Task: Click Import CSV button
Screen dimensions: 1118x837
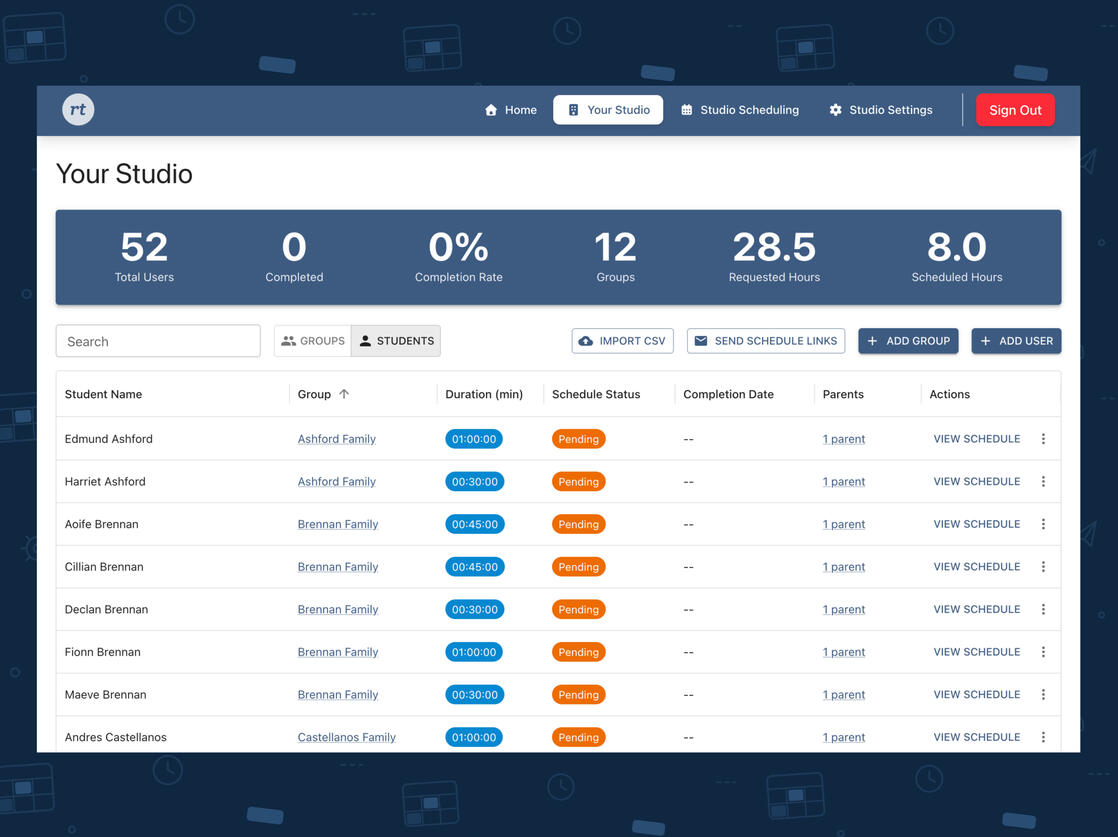Action: (622, 341)
